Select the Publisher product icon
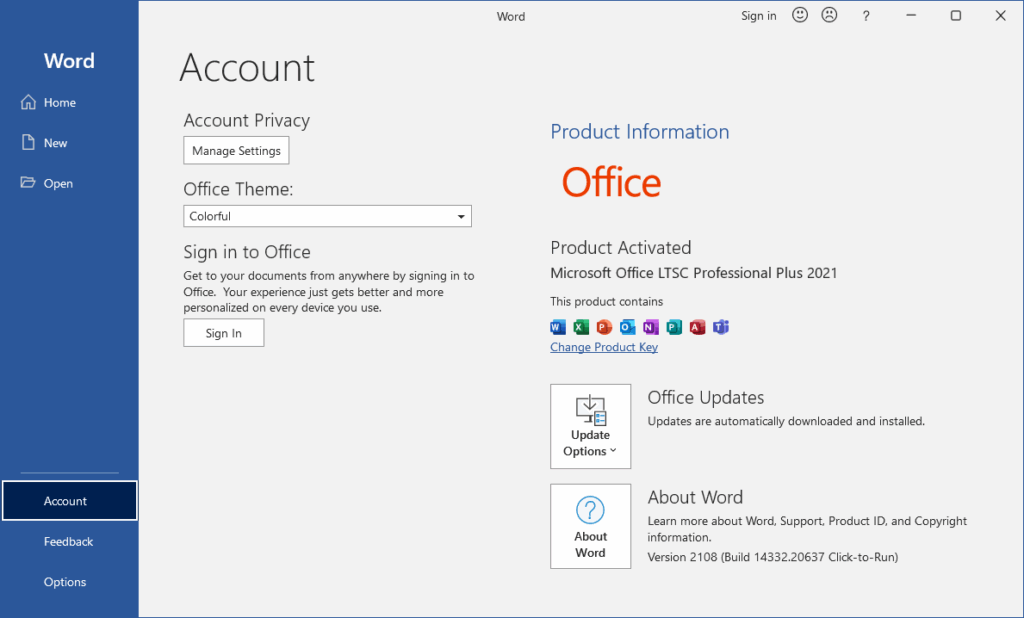1024x618 pixels. click(674, 327)
